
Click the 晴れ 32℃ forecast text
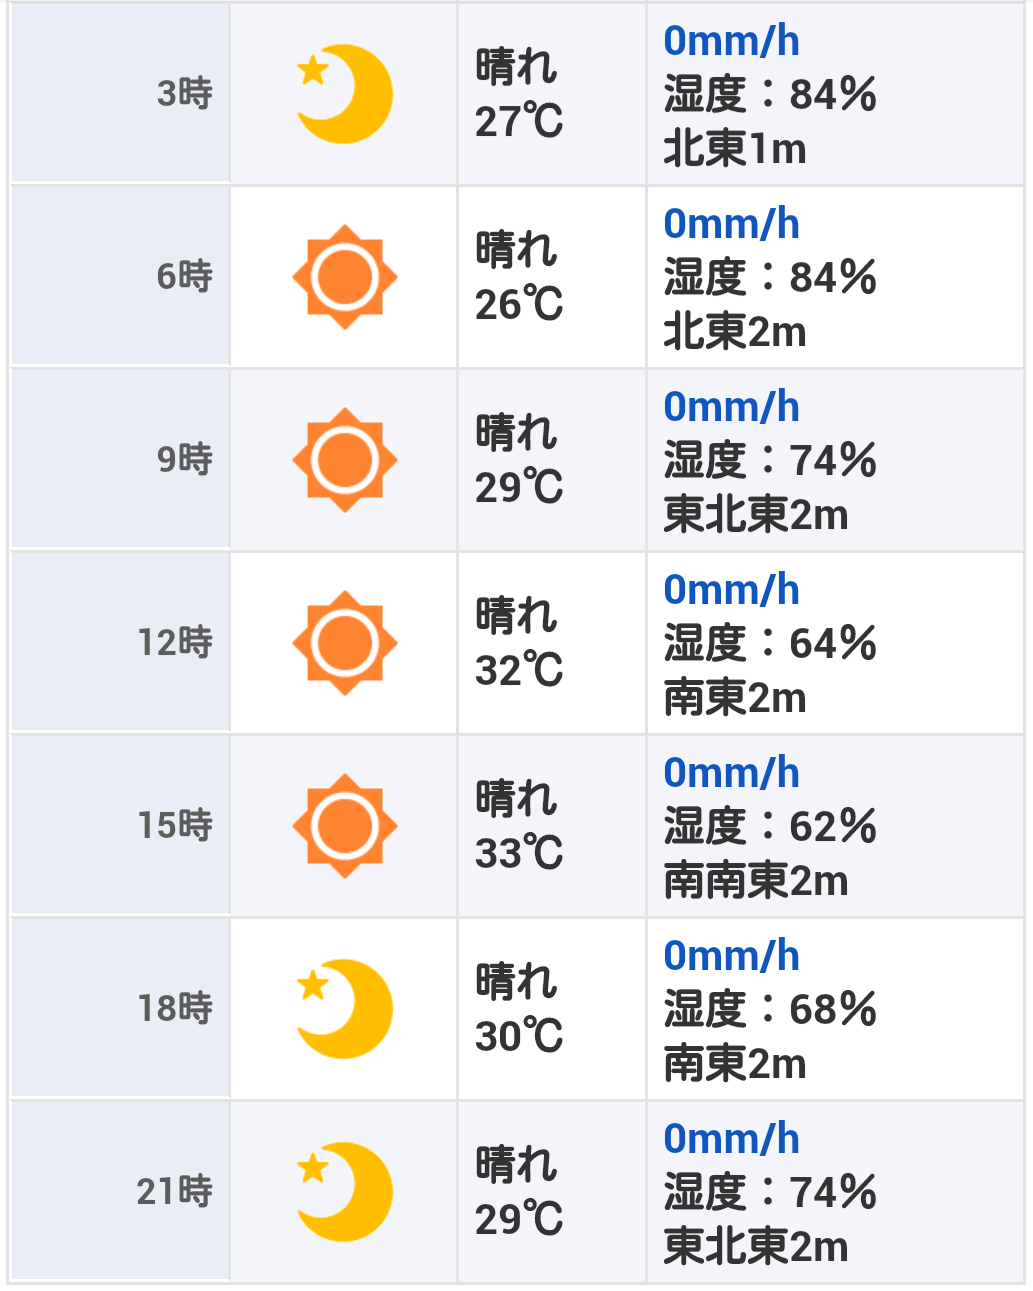[519, 643]
